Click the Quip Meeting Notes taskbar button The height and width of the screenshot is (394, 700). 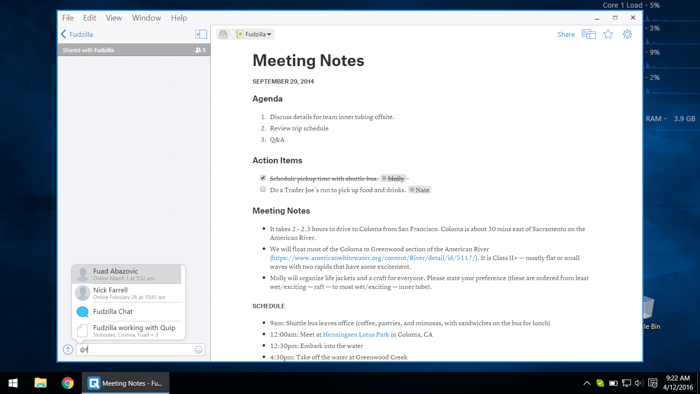pyautogui.click(x=125, y=383)
